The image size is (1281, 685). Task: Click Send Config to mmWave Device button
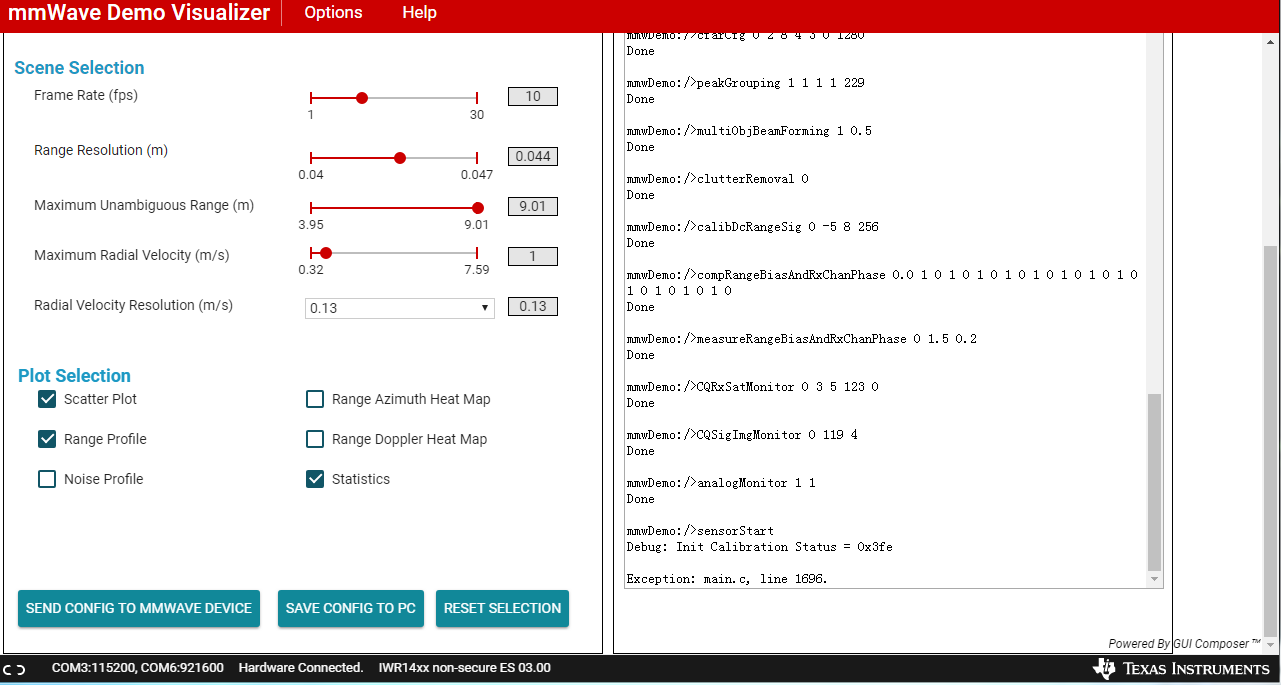tap(139, 608)
